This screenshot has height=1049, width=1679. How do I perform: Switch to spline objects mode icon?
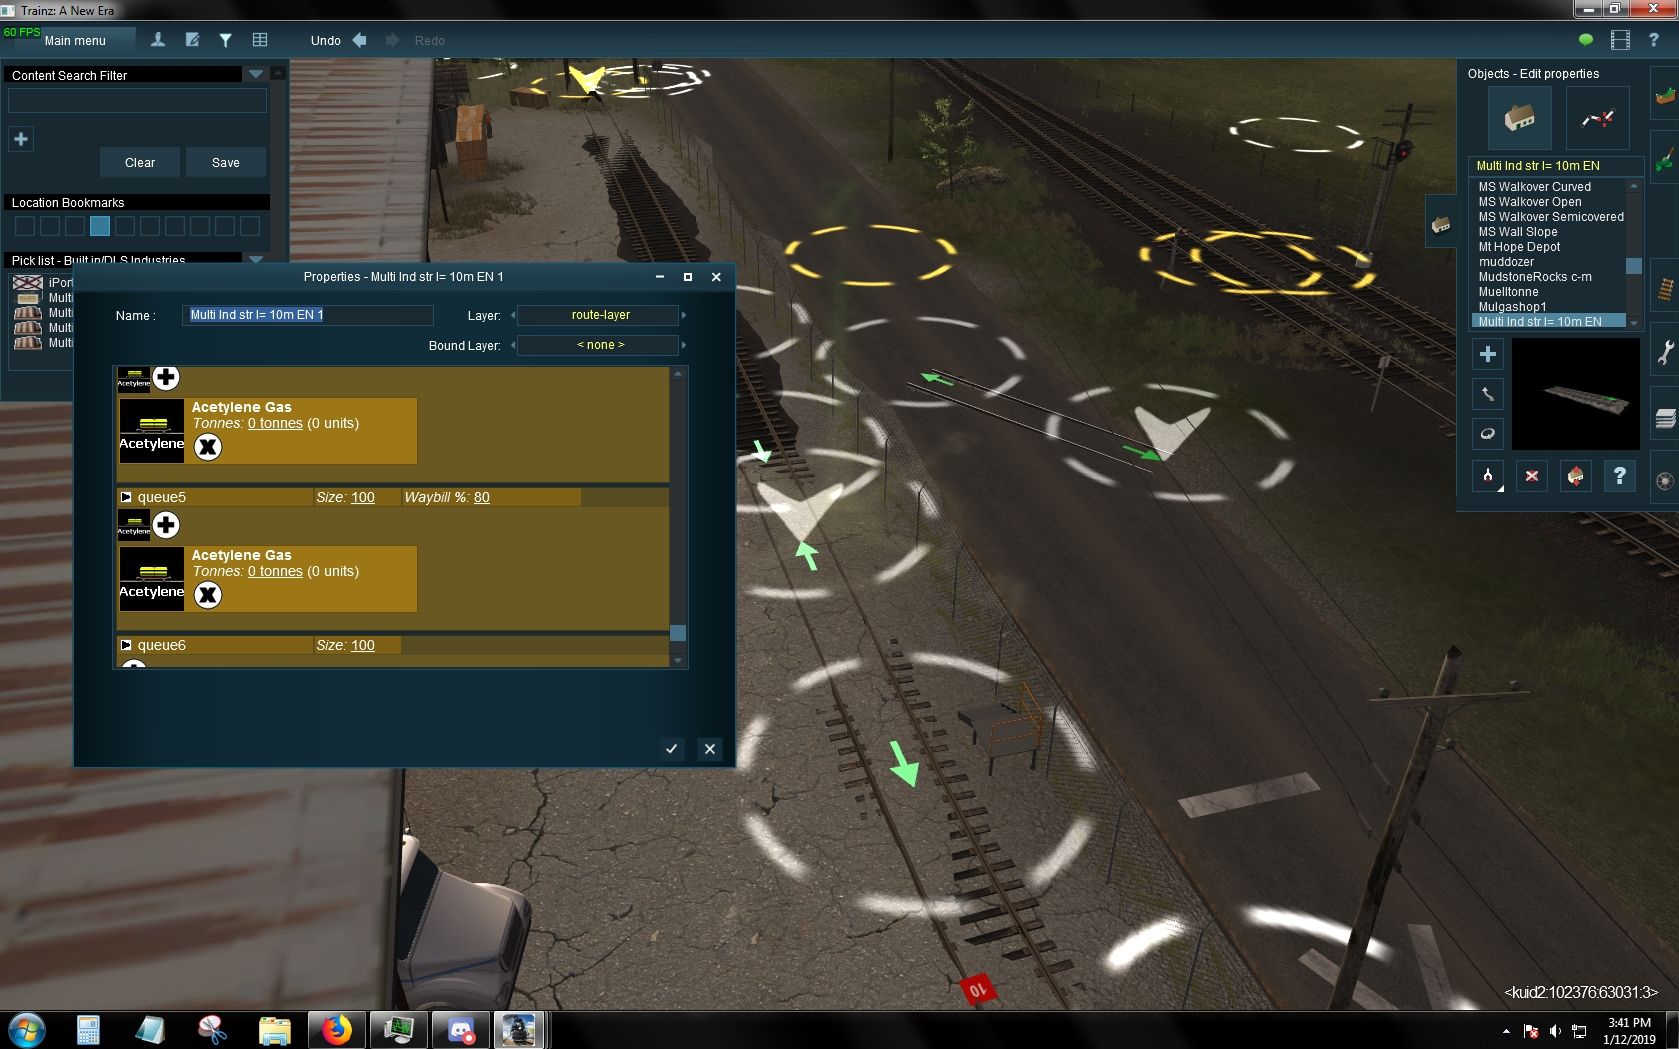(x=1597, y=118)
